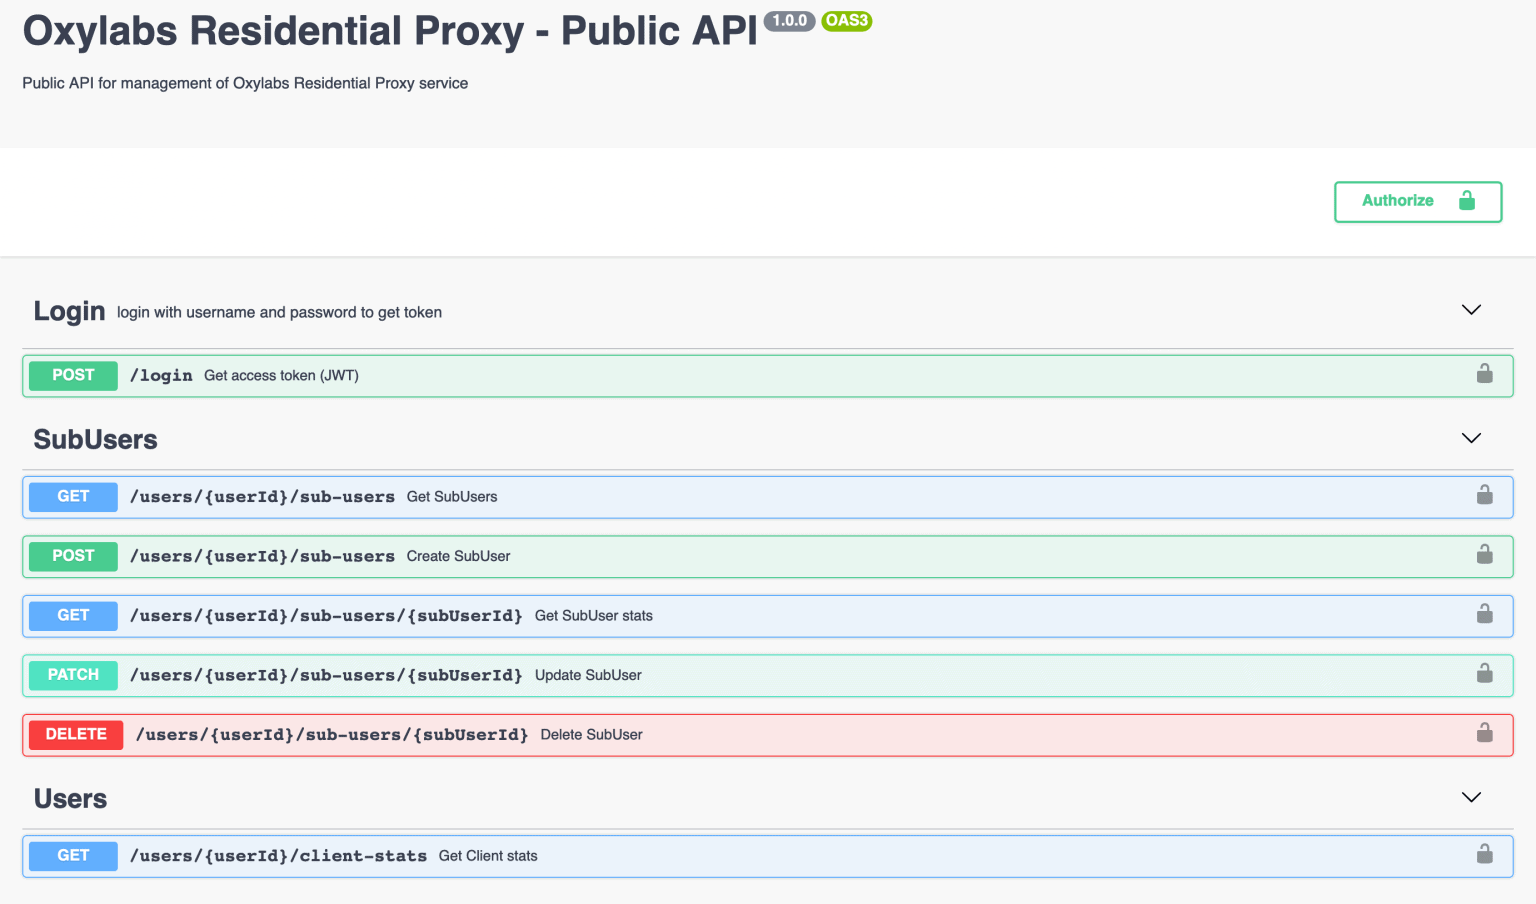Click the Users section heading
Viewport: 1536px width, 904px height.
70,799
